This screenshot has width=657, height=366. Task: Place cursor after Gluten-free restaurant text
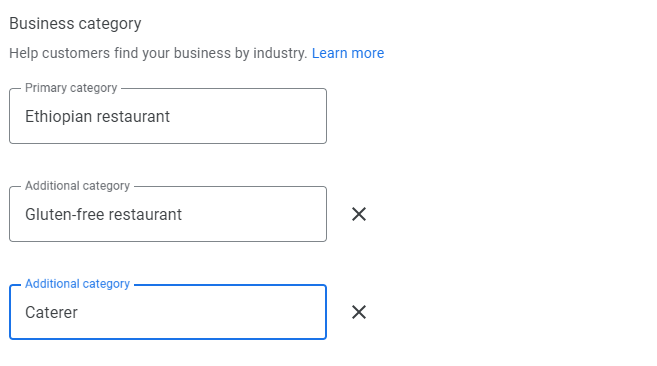(x=184, y=215)
